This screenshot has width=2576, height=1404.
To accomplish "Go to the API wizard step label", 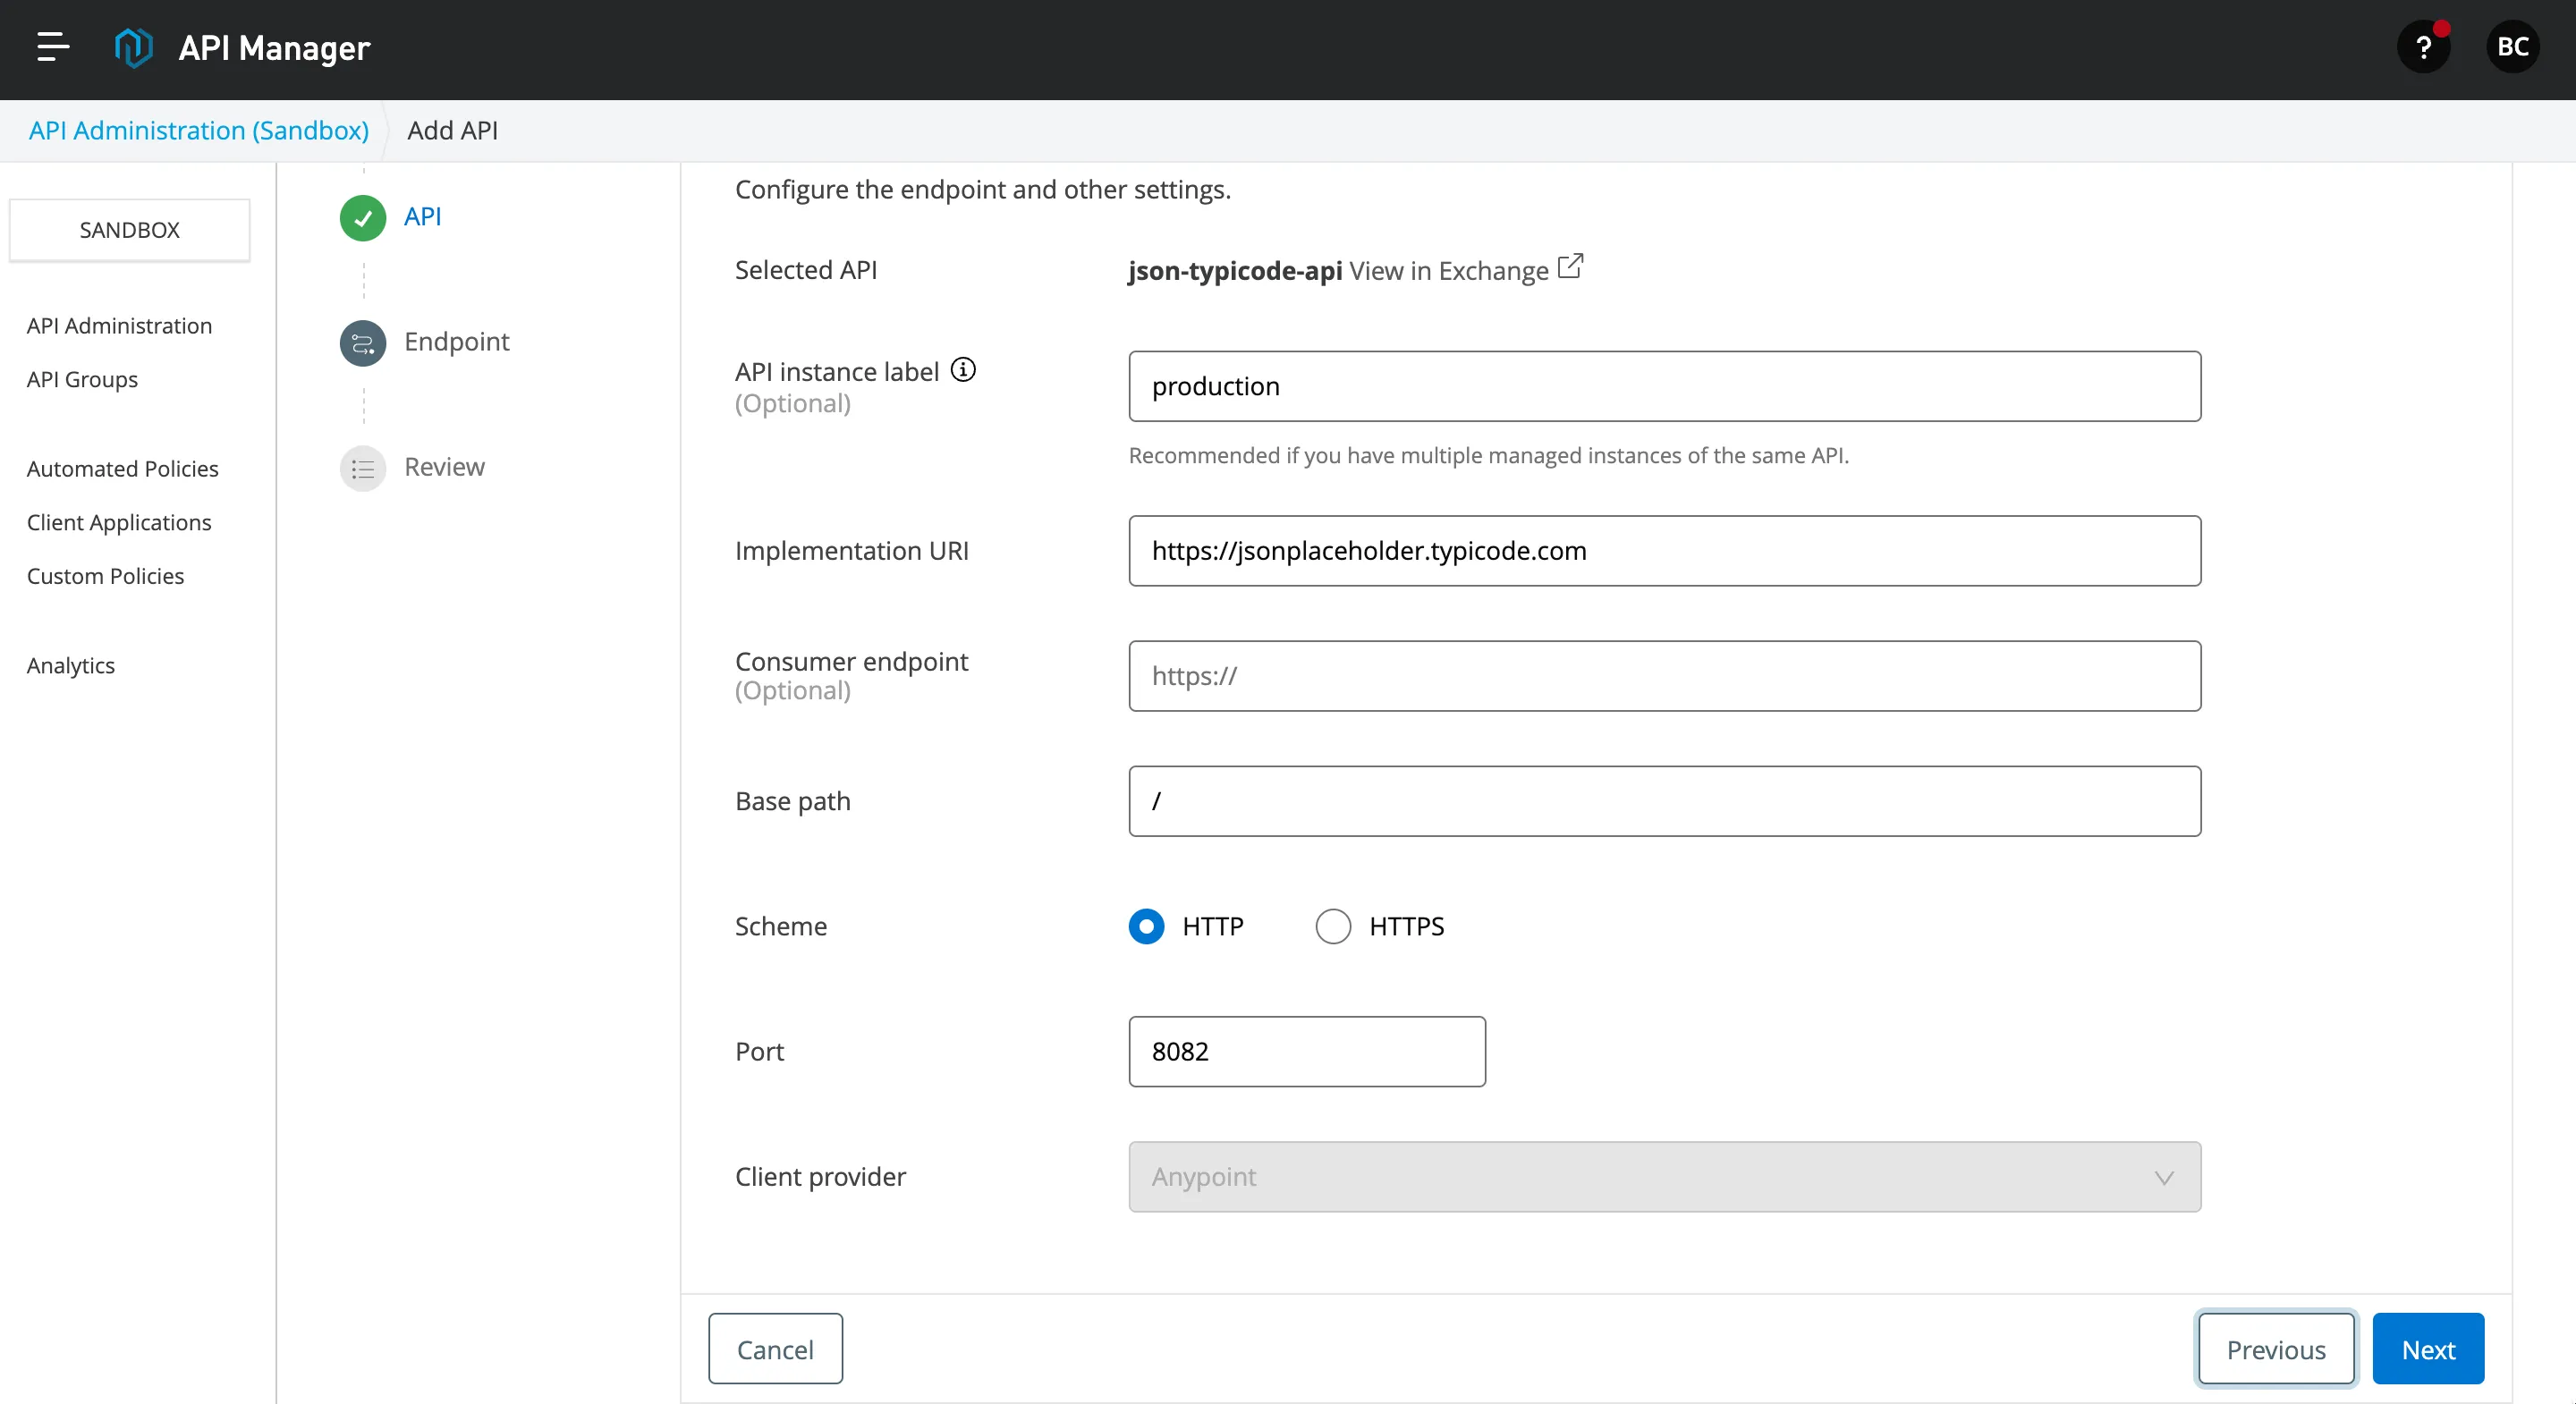I will (423, 217).
